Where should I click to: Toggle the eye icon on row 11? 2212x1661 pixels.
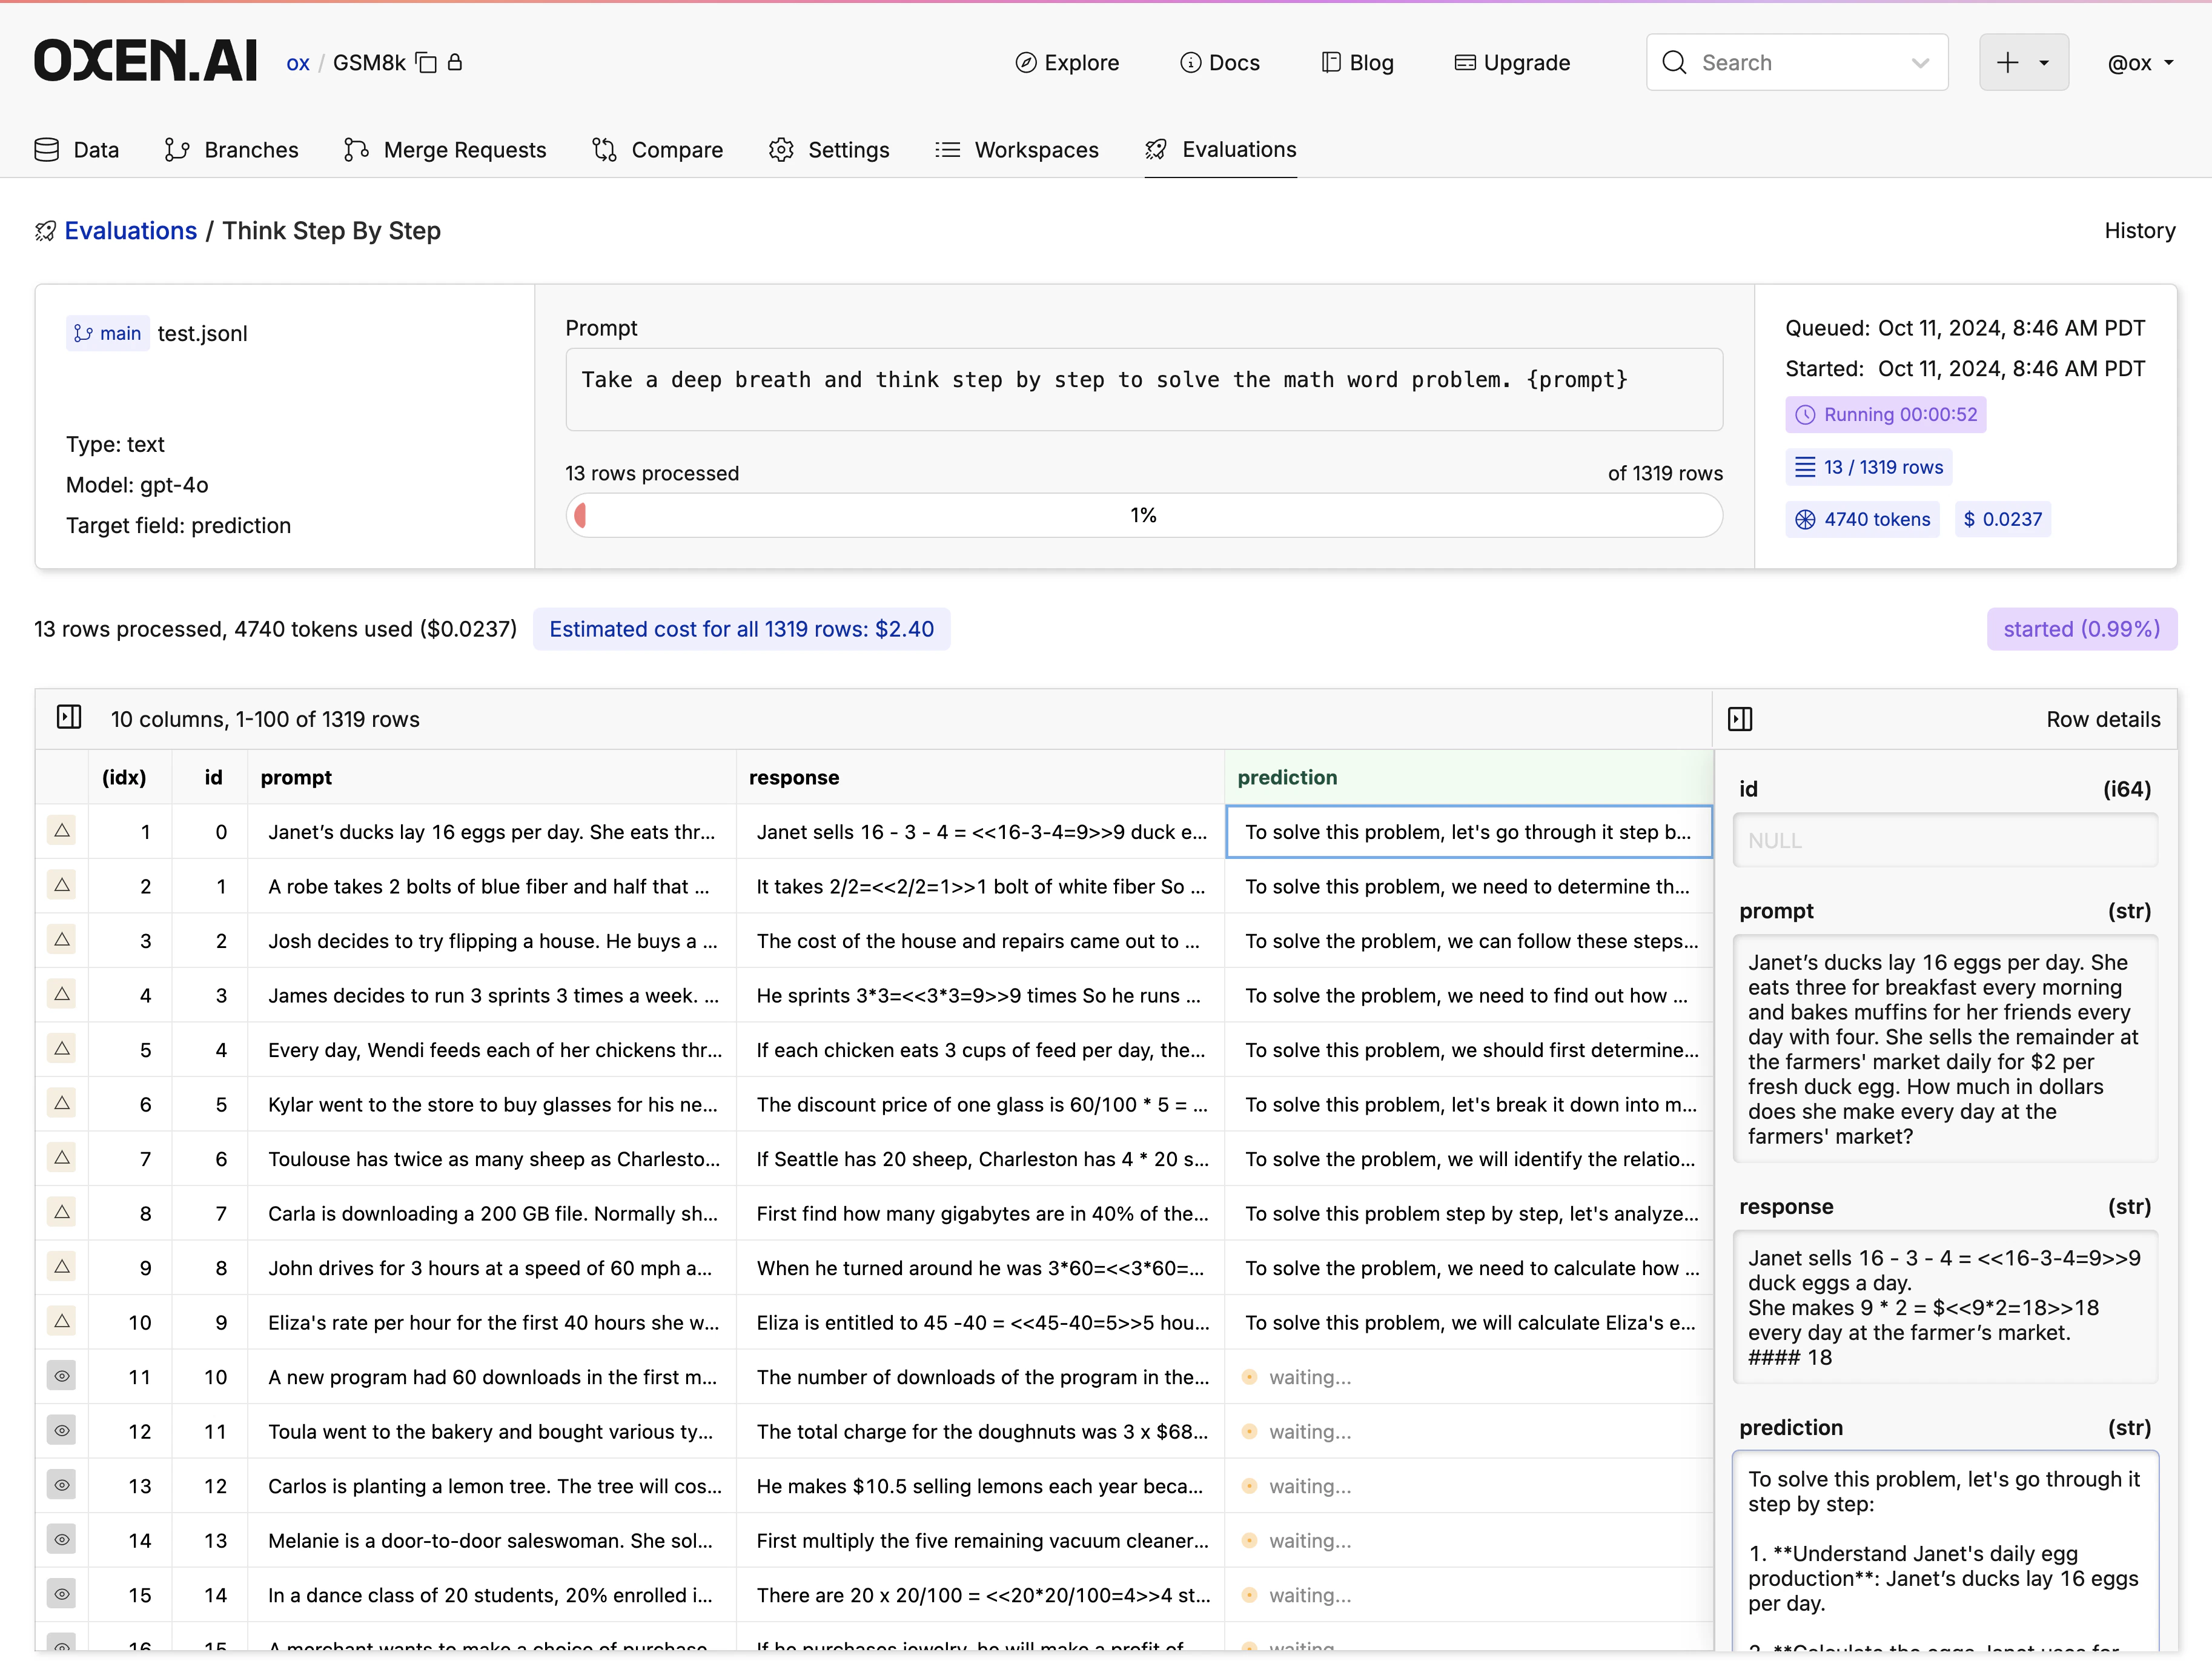point(62,1376)
